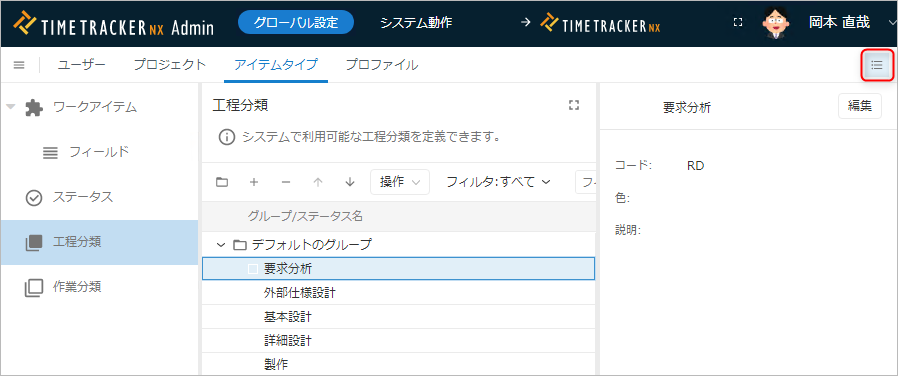Move item down with the down arrow
This screenshot has height=376, width=898.
[350, 182]
